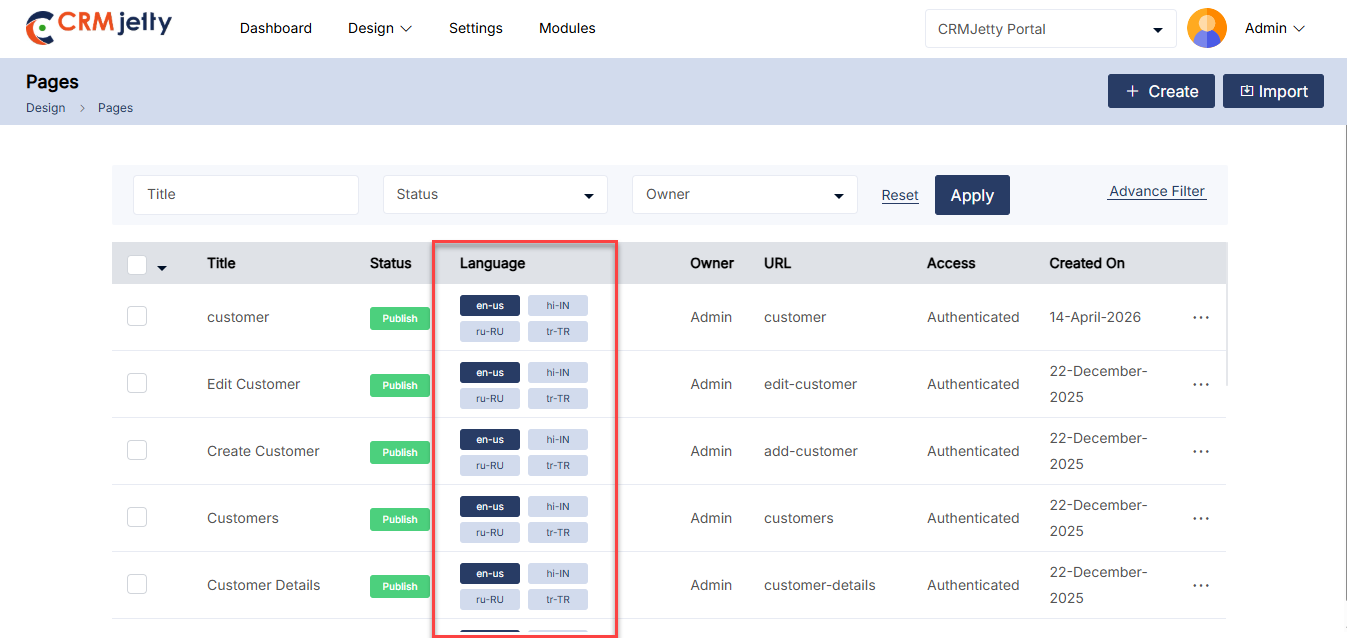Click the Create button
The image size is (1347, 638).
point(1160,91)
